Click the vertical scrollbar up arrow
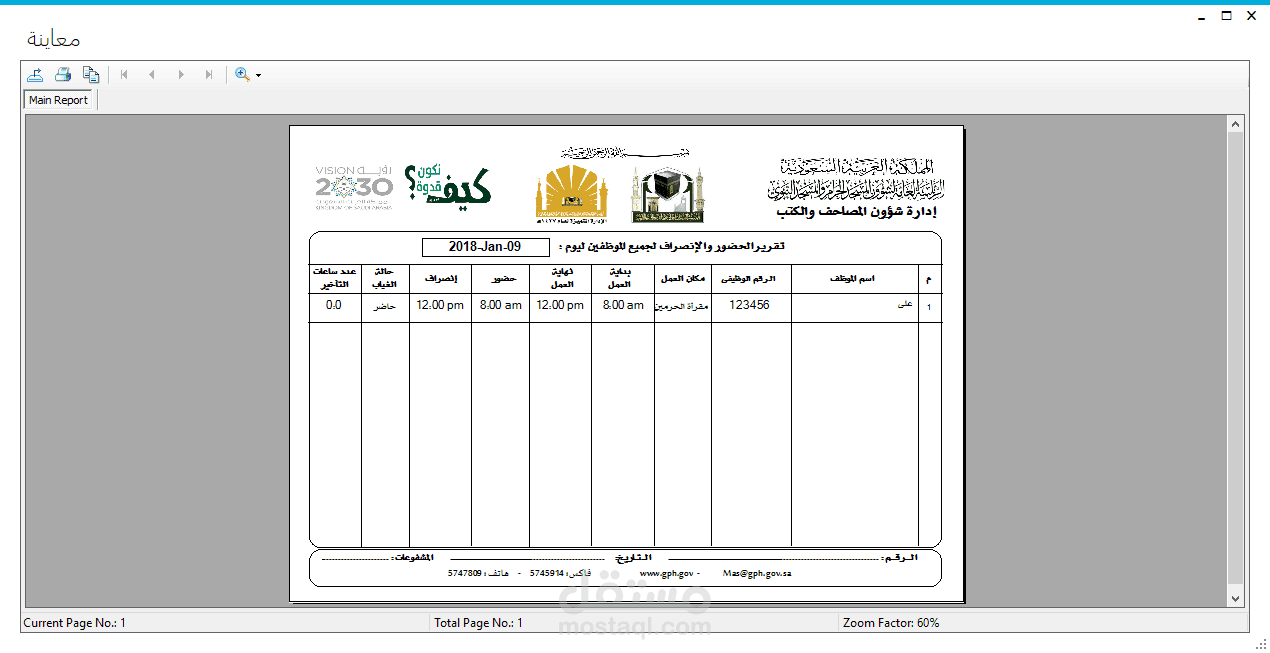 [1236, 124]
